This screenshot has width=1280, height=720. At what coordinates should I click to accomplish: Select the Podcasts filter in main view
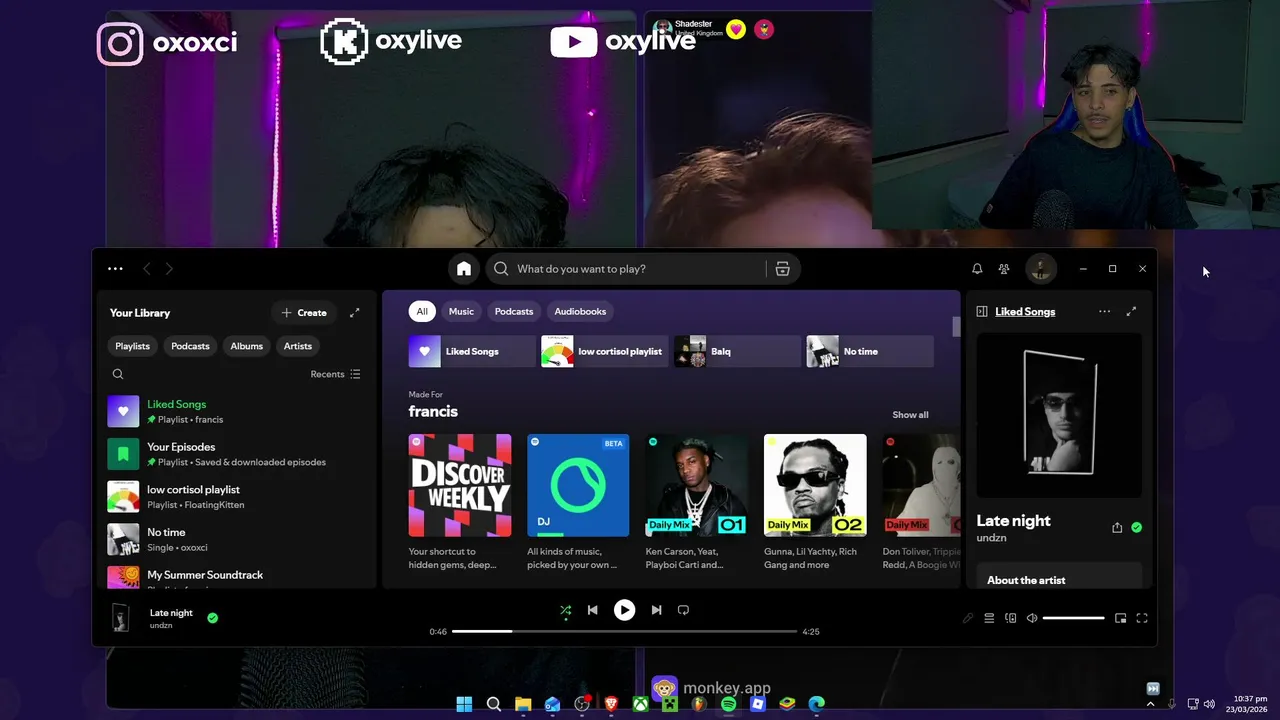[x=514, y=311]
